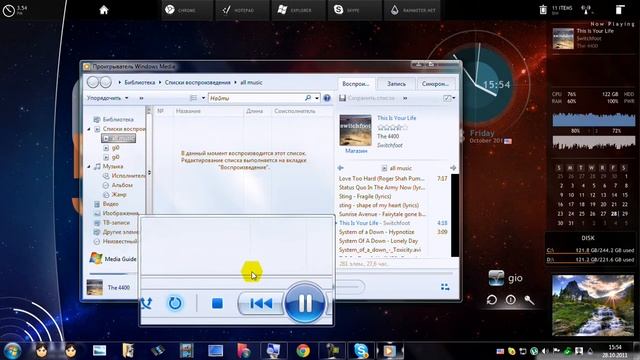640x360 pixels.
Task: Click the Магазин store link
Action: tap(356, 151)
